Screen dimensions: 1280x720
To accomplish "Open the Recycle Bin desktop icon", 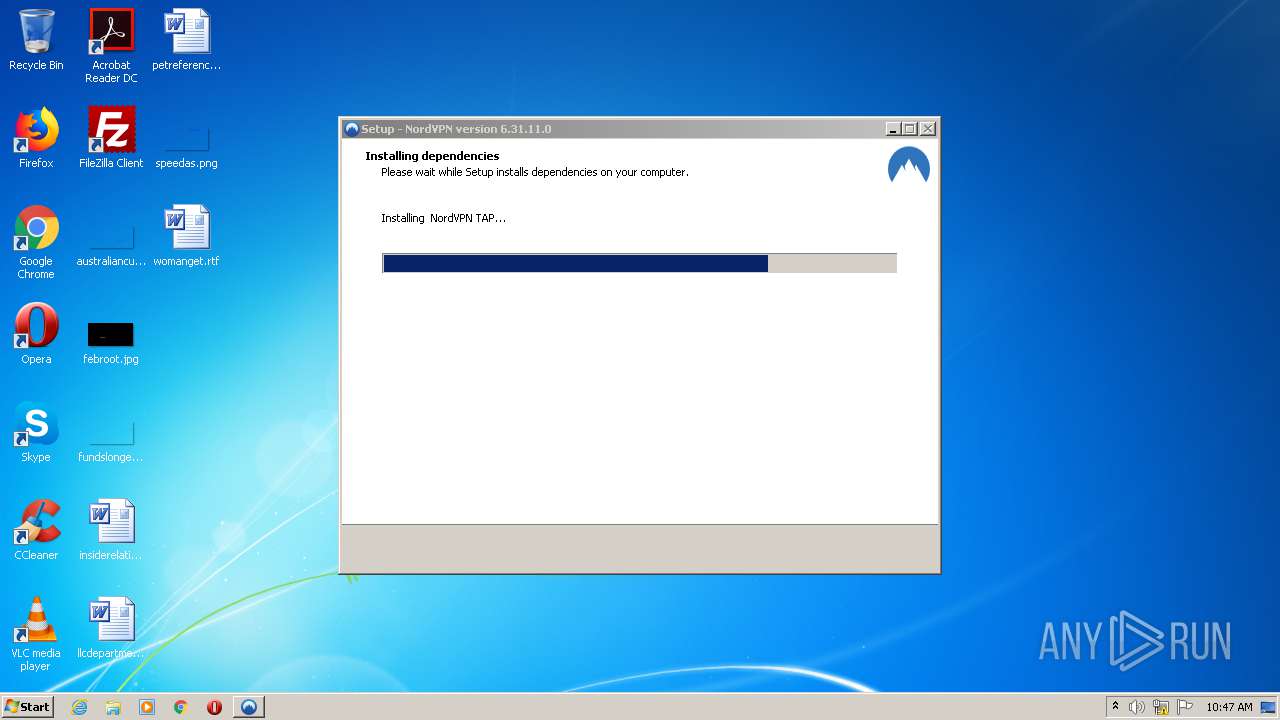I will (36, 41).
